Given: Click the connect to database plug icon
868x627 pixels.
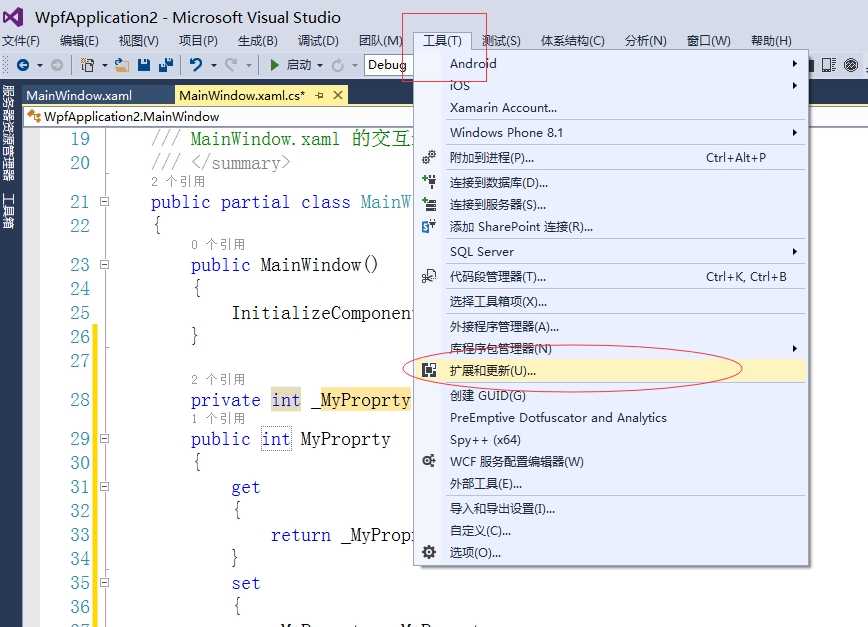Looking at the screenshot, I should click(x=429, y=182).
